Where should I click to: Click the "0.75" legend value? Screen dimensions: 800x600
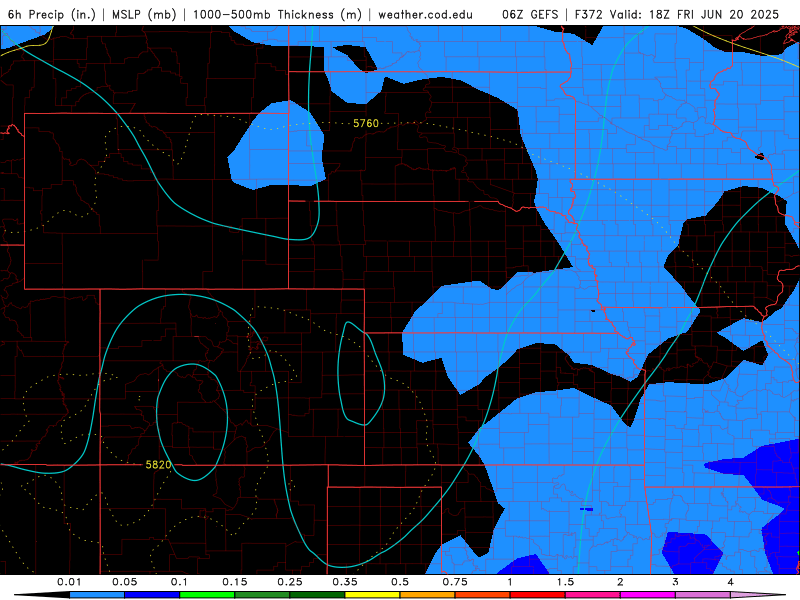455,582
